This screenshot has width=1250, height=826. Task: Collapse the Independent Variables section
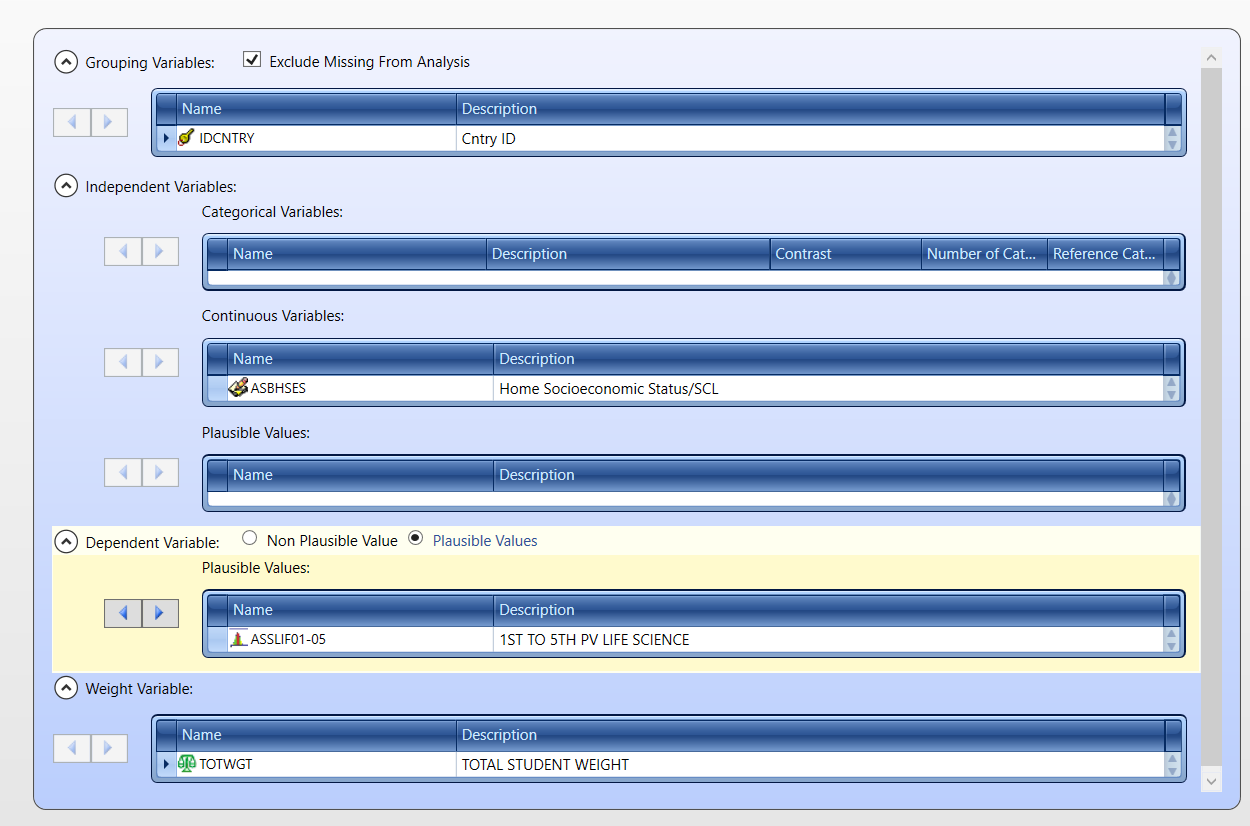[66, 186]
